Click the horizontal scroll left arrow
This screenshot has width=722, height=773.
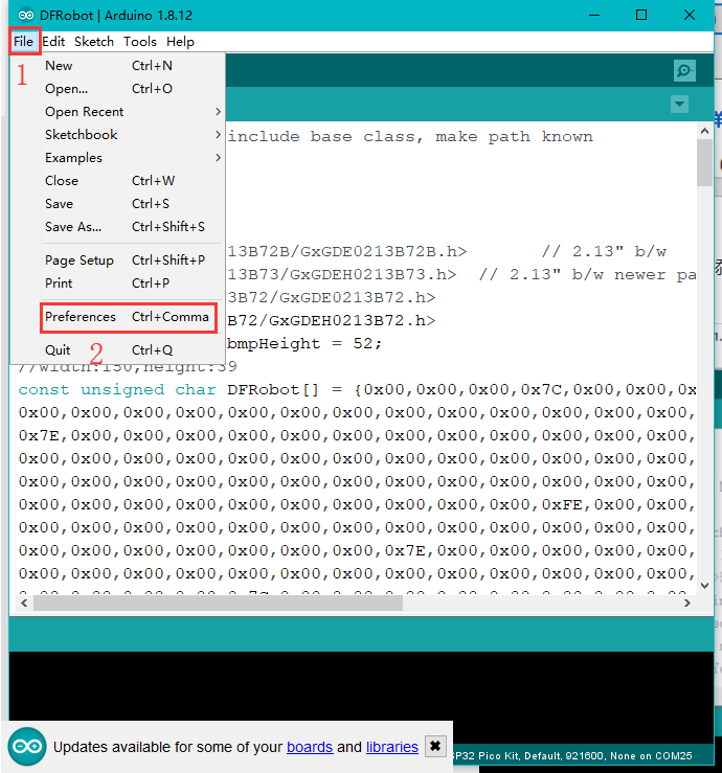pos(24,603)
